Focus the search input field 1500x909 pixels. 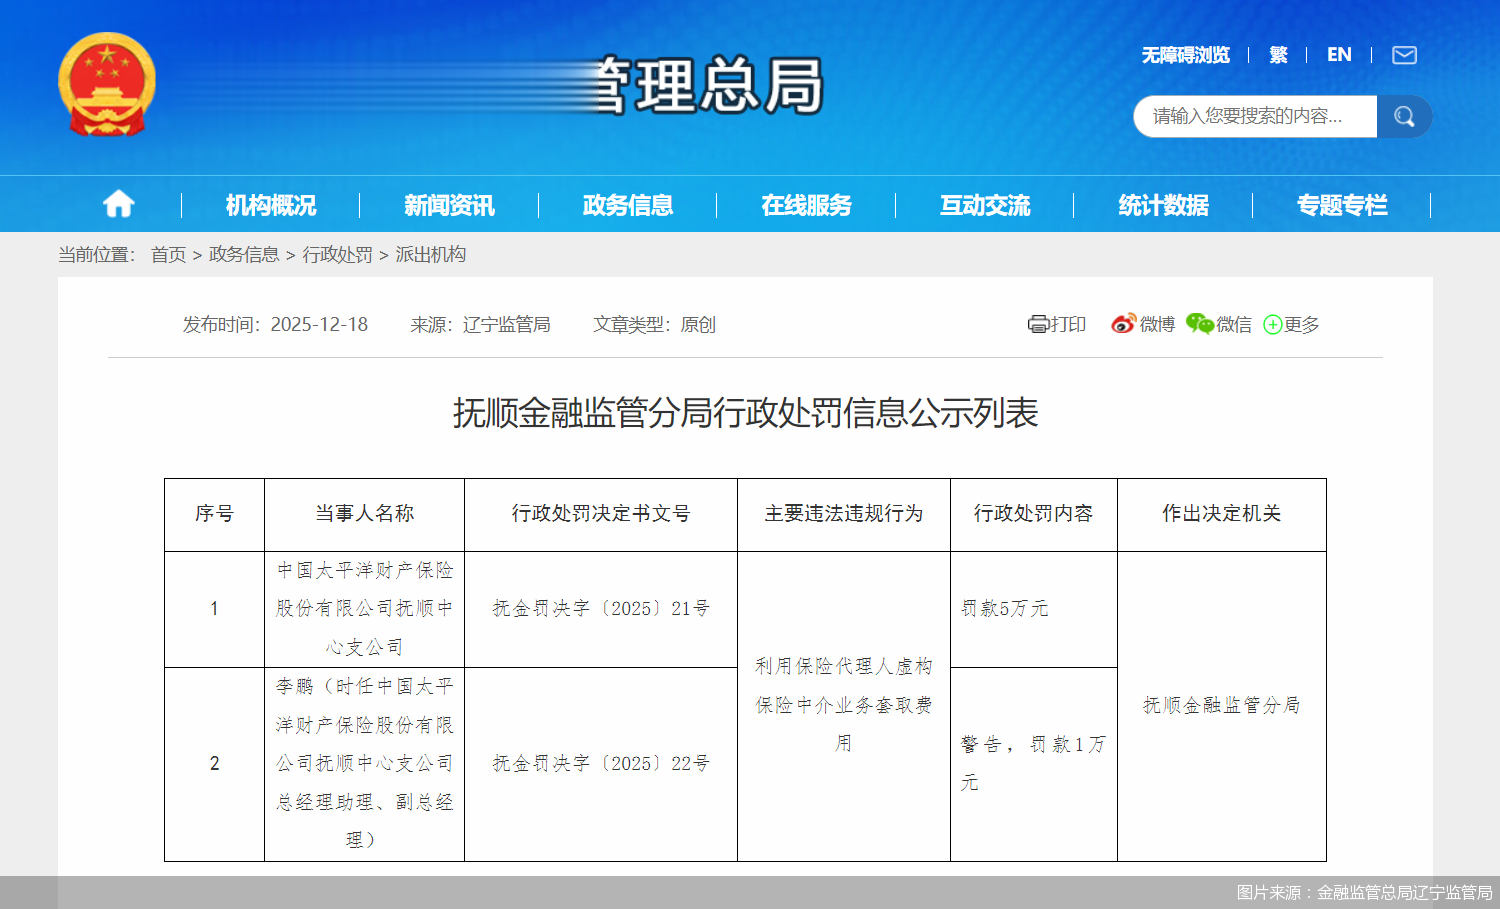pyautogui.click(x=1255, y=117)
